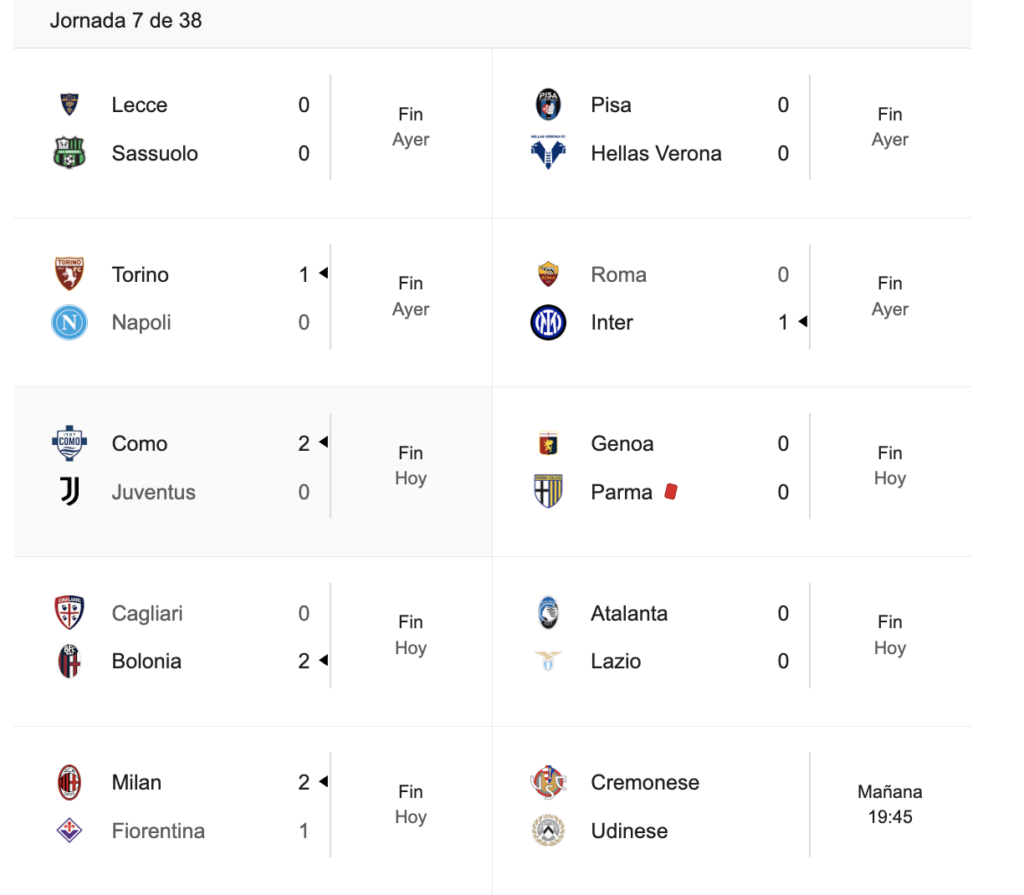
Task: Select the Jornada 7 de 38 header
Action: pyautogui.click(x=126, y=20)
